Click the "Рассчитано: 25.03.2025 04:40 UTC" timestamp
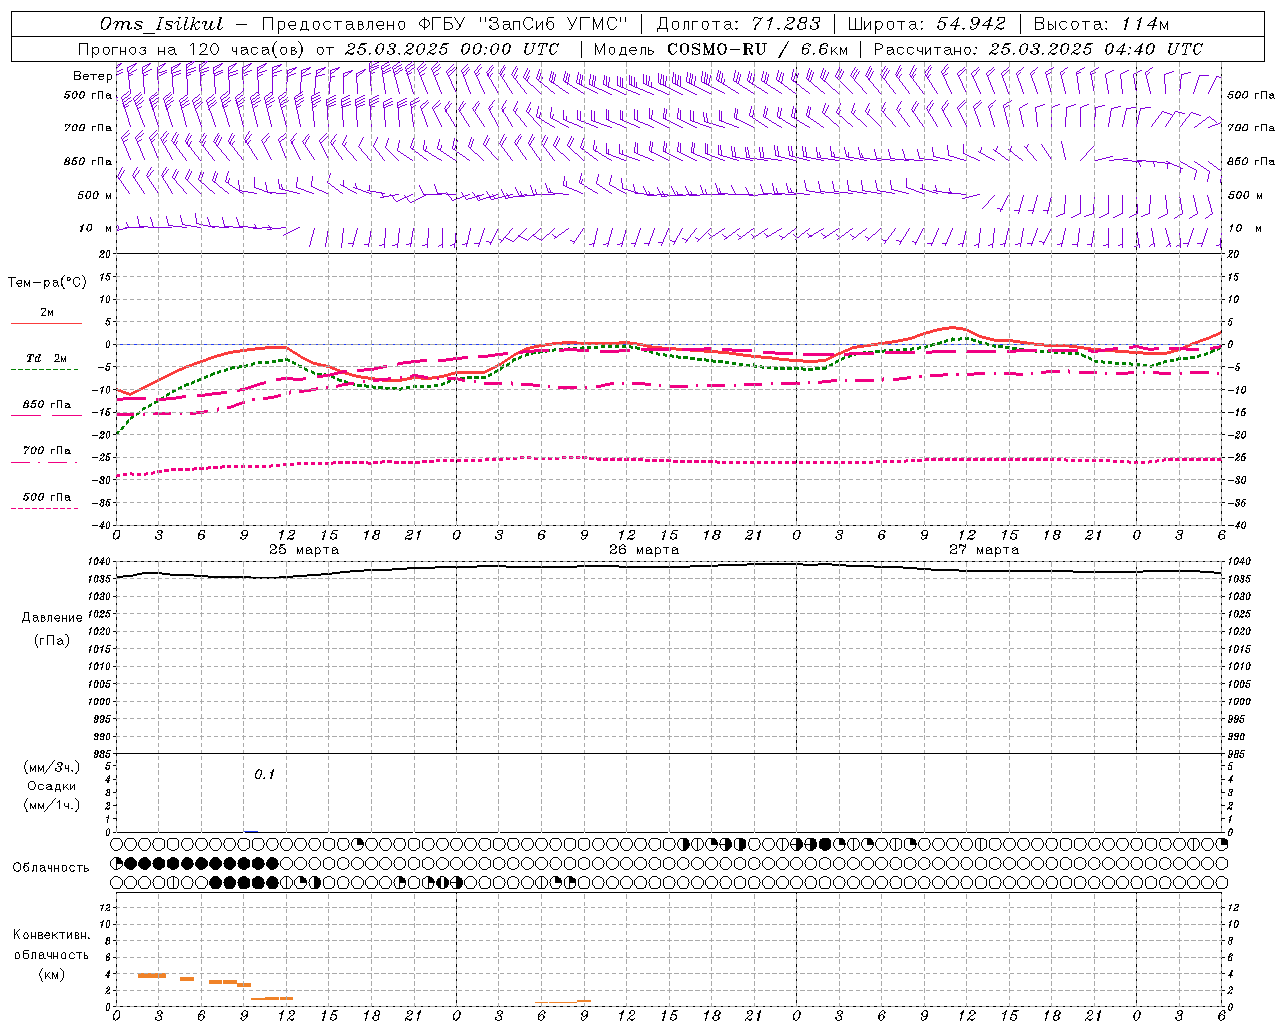 click(1038, 49)
